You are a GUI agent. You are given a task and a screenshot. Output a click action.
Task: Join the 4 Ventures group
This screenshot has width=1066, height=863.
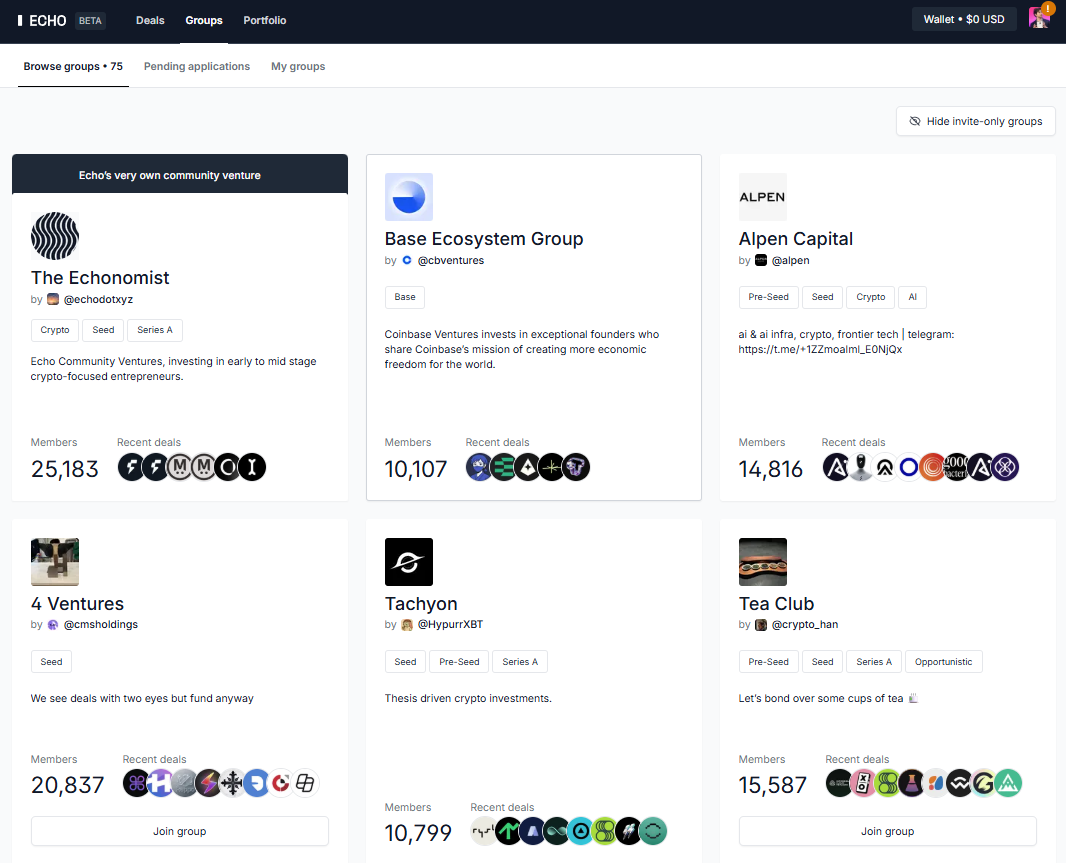point(179,831)
